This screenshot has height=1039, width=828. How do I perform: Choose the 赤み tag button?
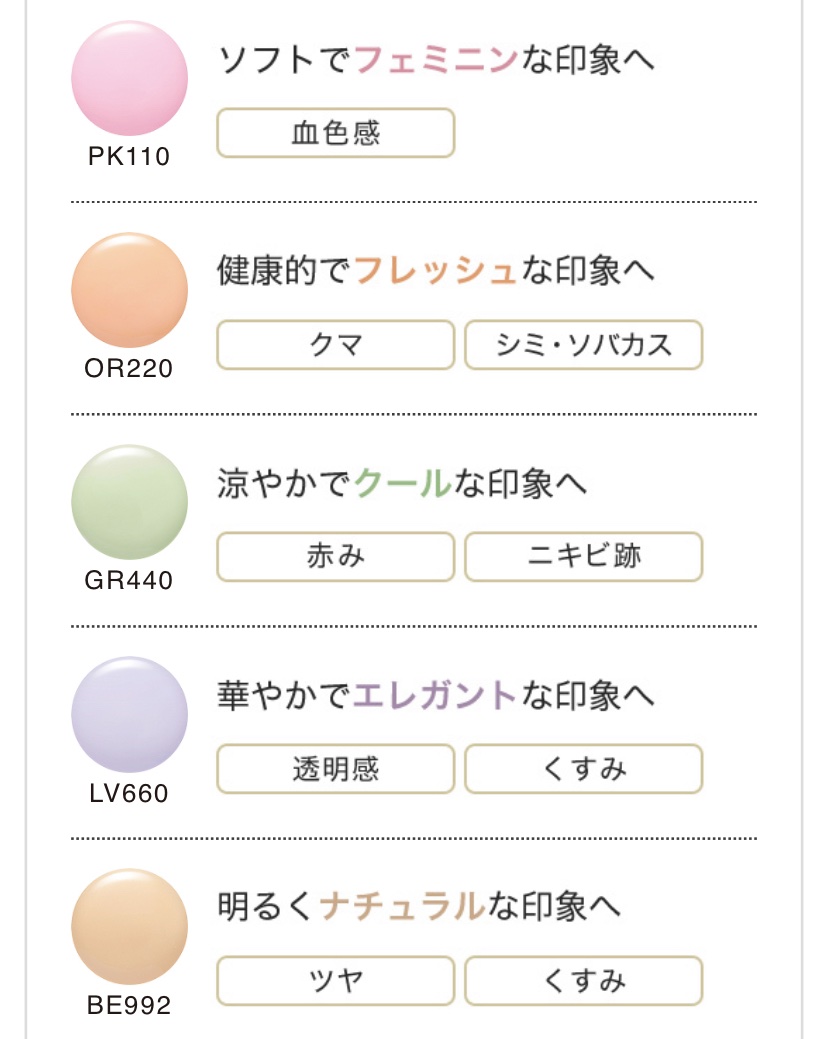tap(336, 557)
